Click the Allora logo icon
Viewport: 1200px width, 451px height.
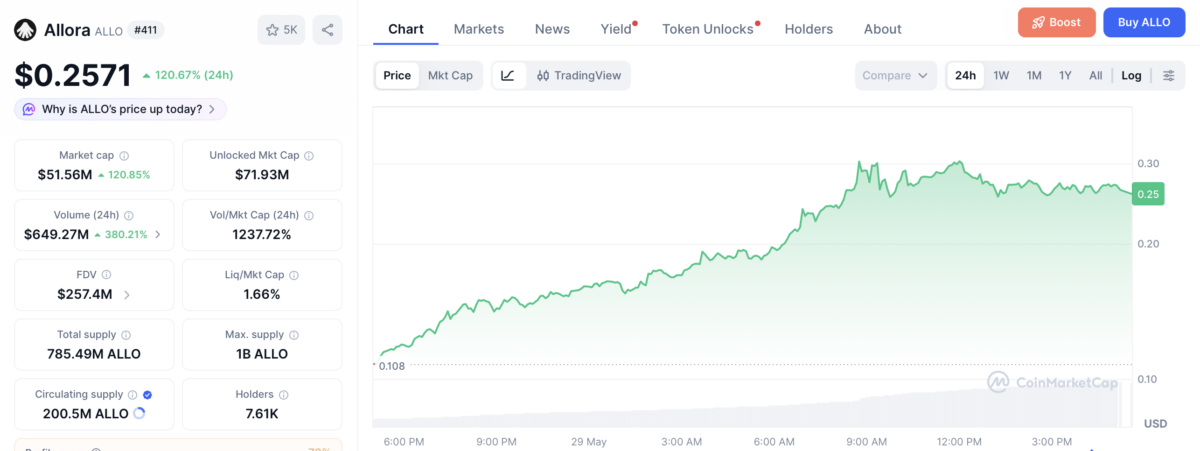(x=25, y=30)
